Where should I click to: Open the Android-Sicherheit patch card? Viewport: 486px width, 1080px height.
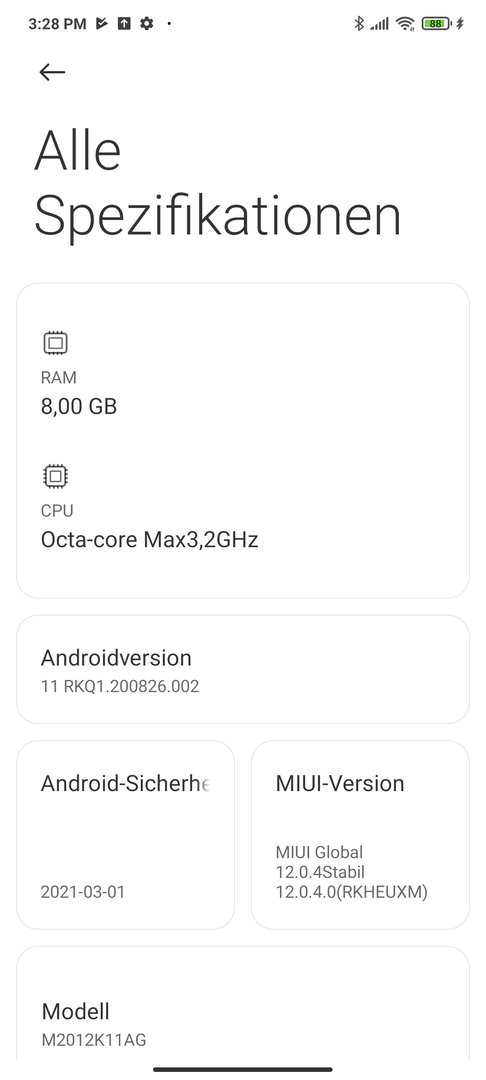tap(125, 835)
